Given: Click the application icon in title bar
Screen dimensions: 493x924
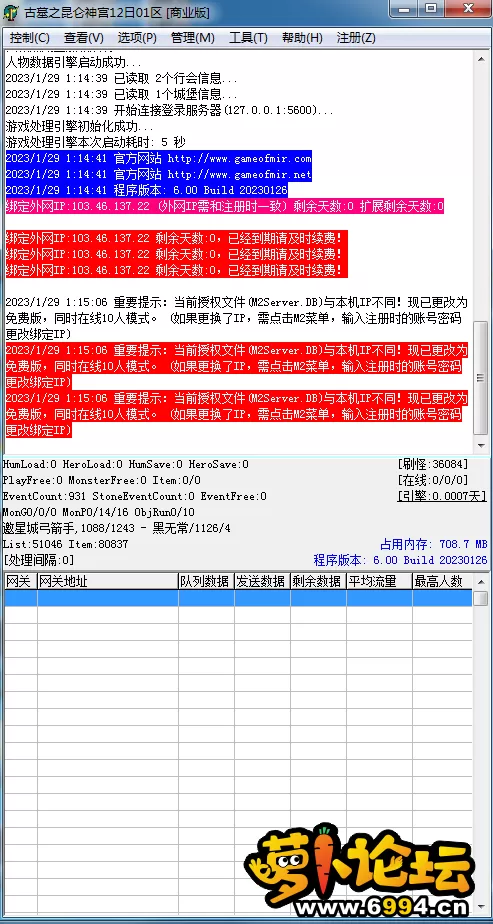Looking at the screenshot, I should [x=11, y=12].
